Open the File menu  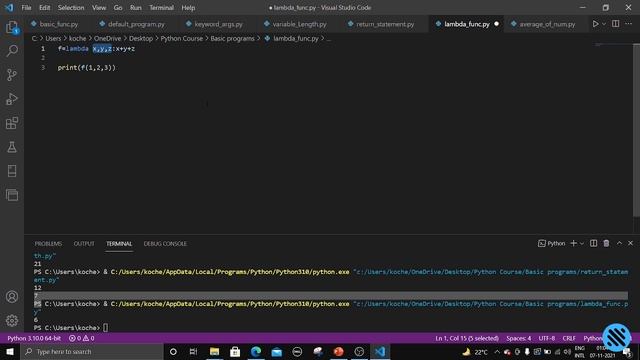point(26,8)
